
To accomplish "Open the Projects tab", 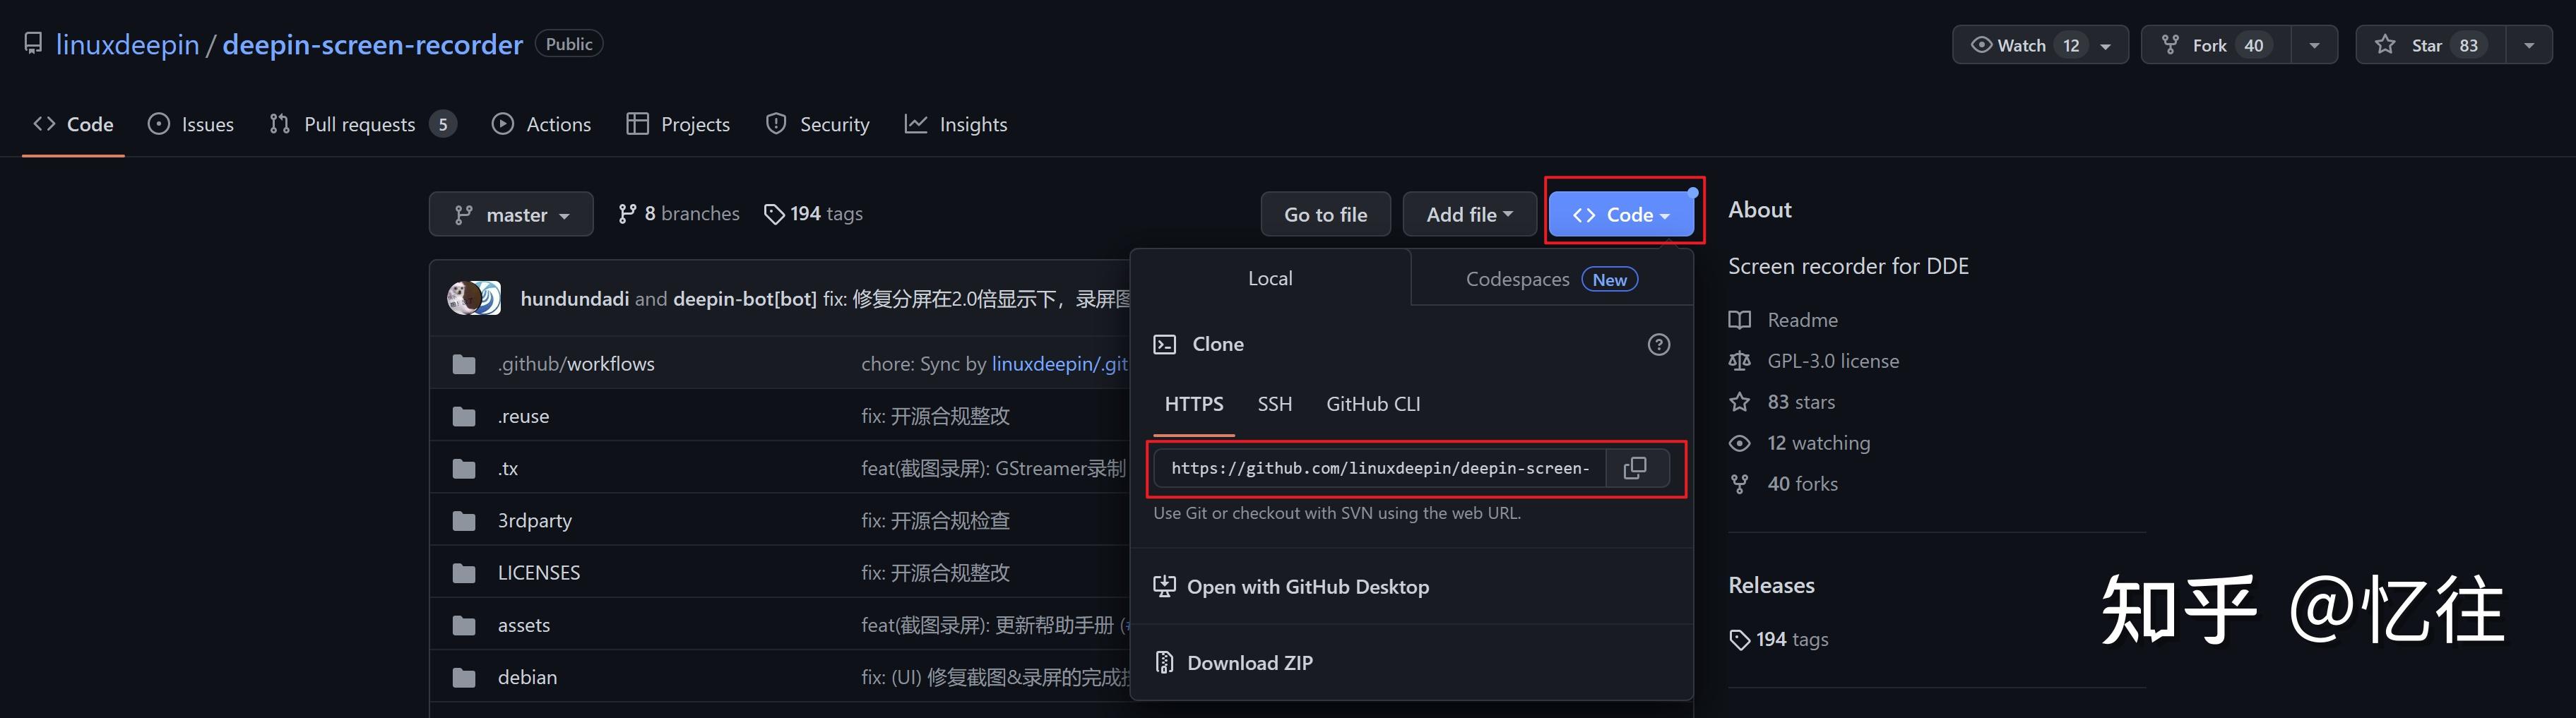I will coord(678,124).
